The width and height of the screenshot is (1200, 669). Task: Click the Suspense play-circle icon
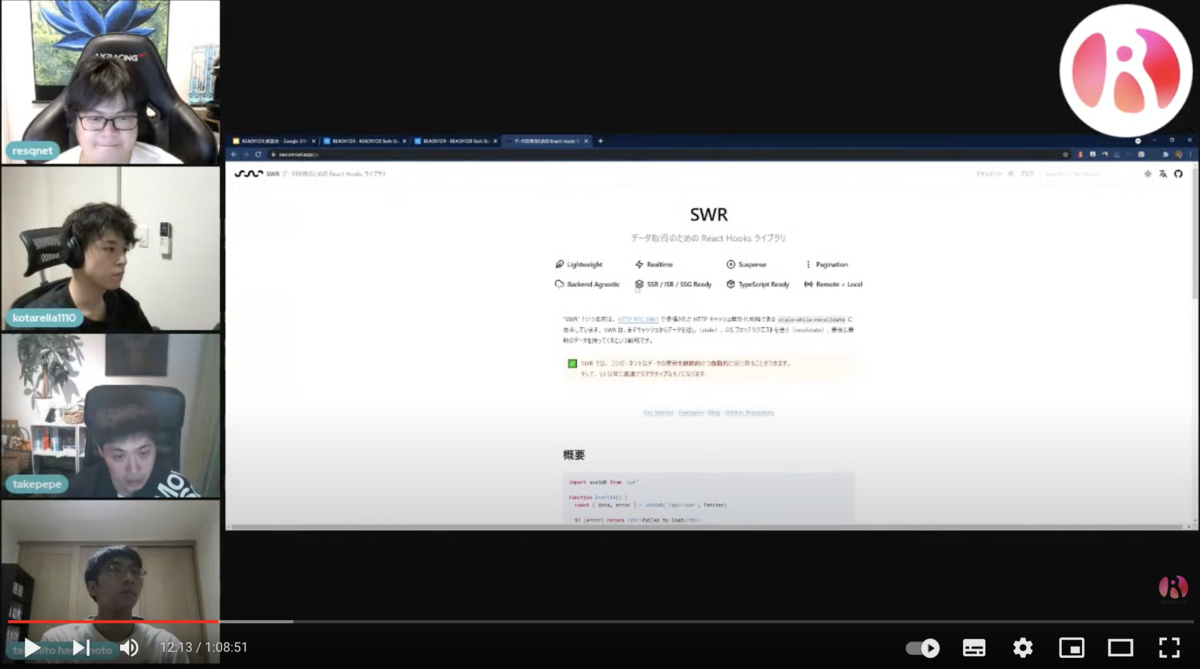click(731, 265)
